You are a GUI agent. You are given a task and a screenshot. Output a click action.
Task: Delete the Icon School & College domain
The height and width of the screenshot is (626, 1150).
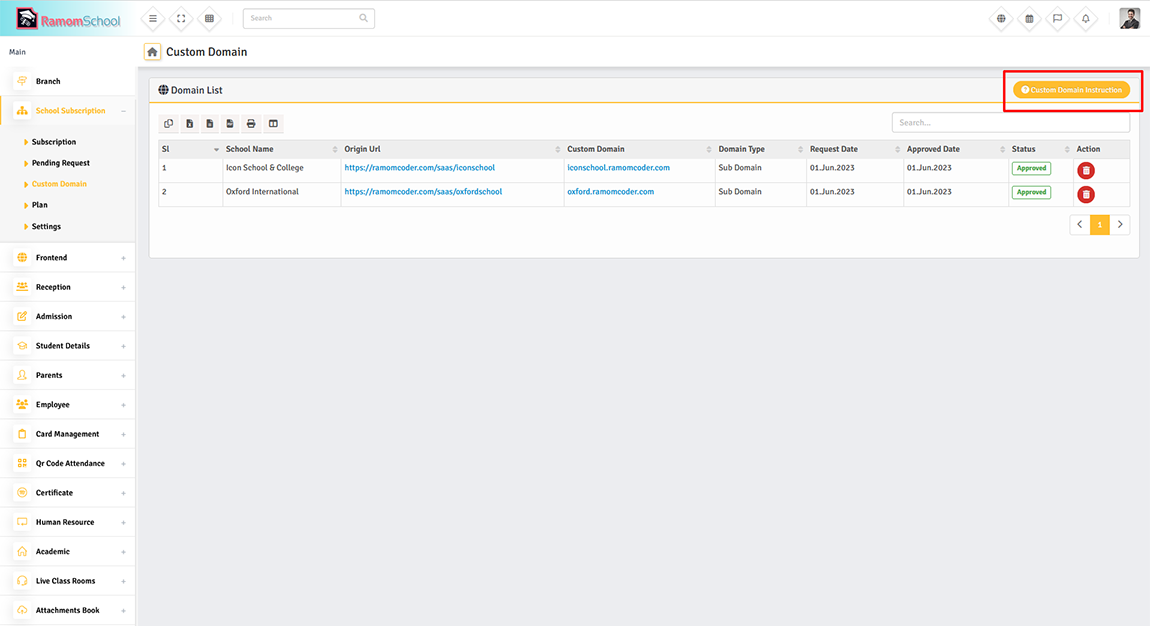click(x=1086, y=171)
